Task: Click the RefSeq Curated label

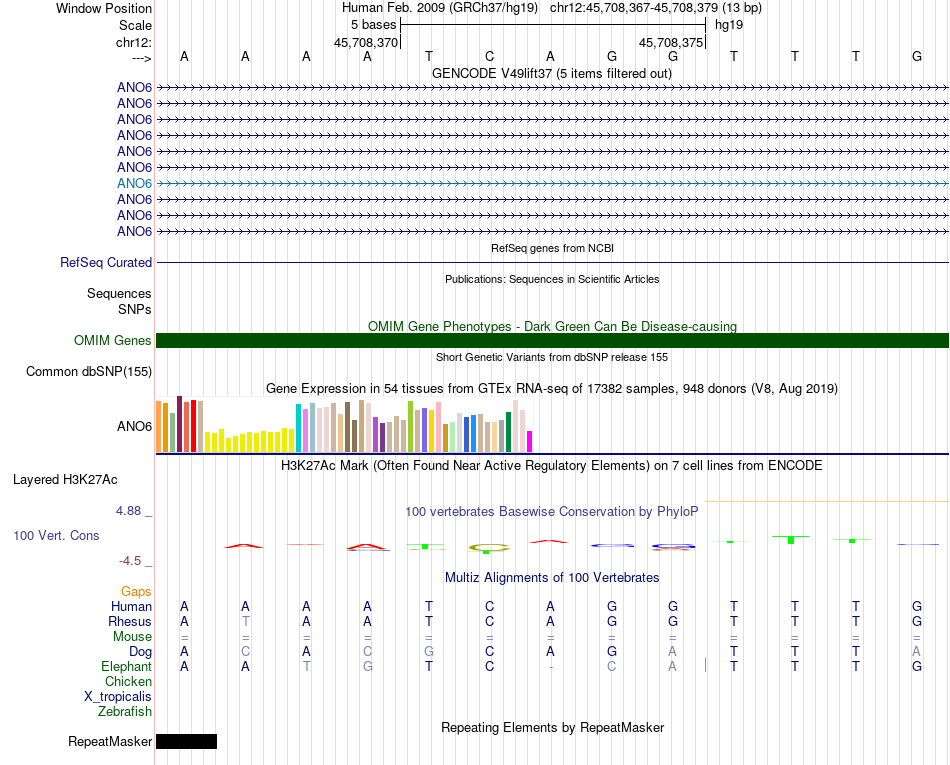Action: coord(106,262)
